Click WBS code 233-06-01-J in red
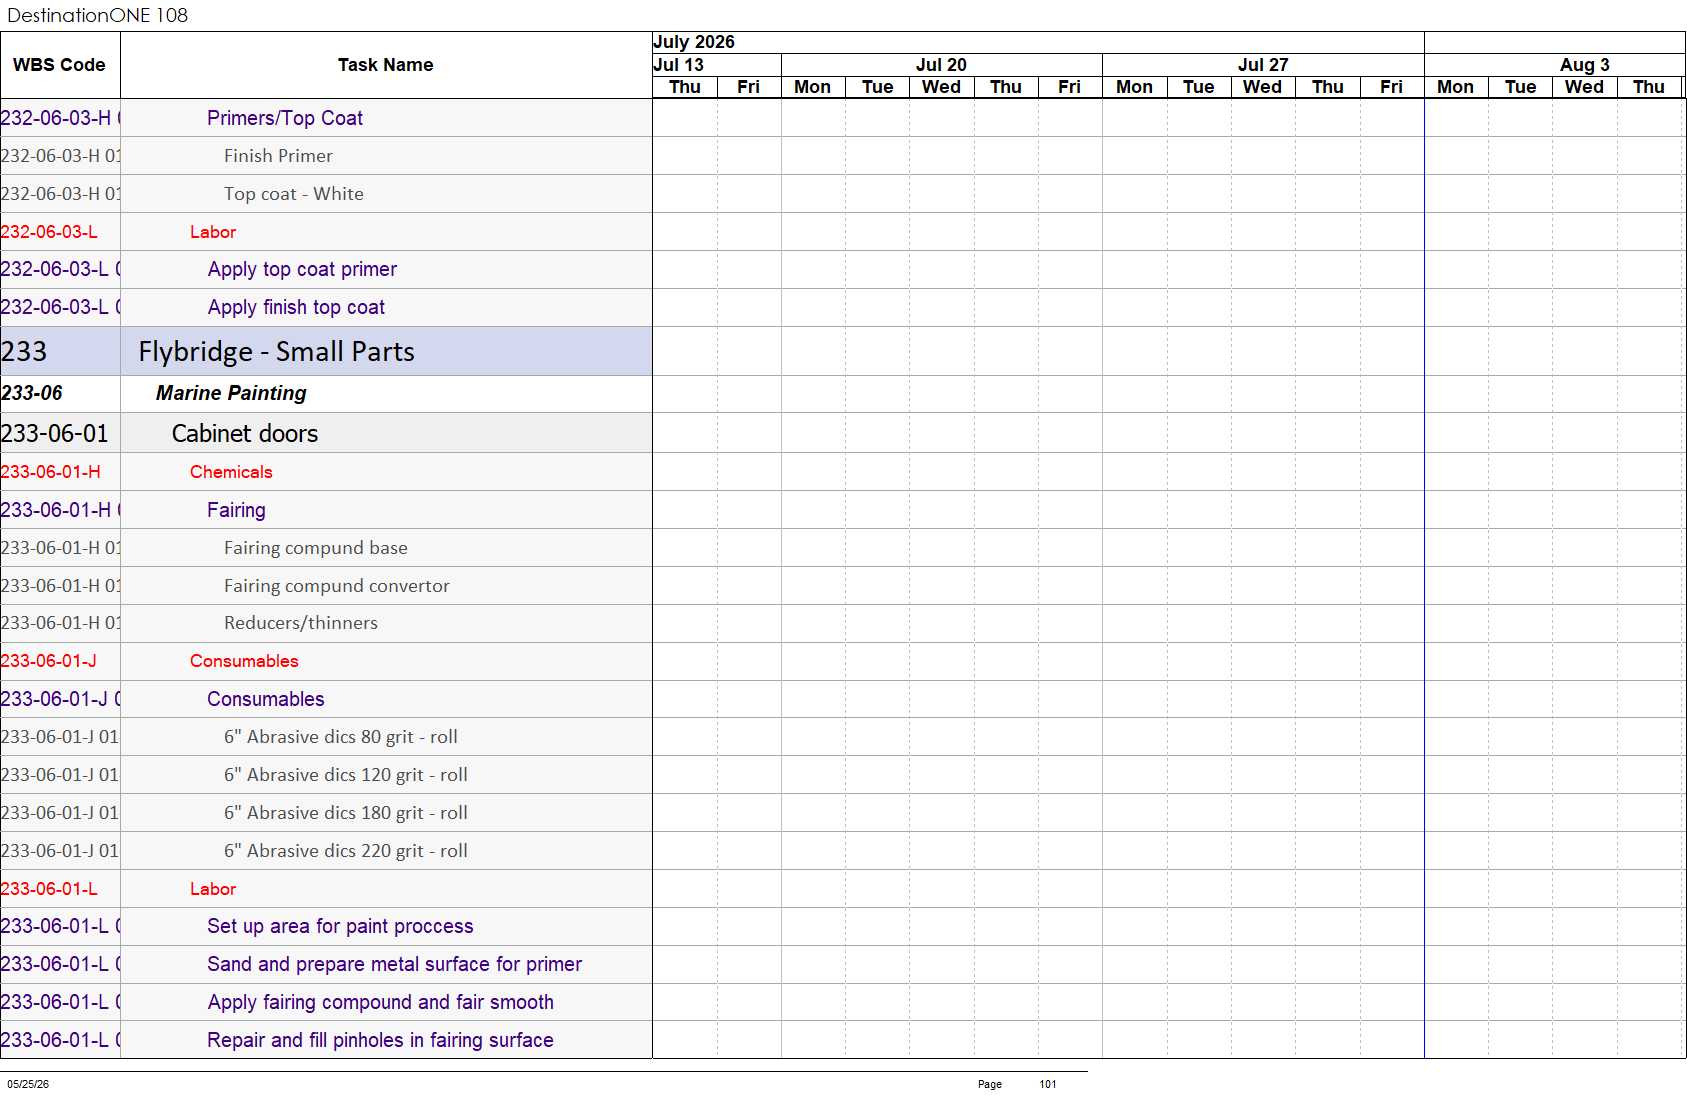 click(x=49, y=661)
